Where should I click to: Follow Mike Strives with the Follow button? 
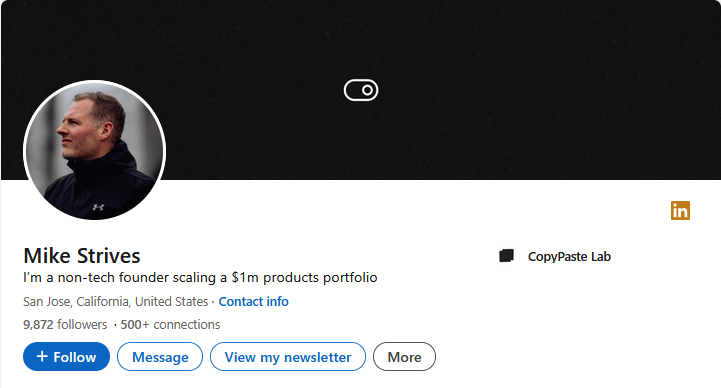coord(66,357)
